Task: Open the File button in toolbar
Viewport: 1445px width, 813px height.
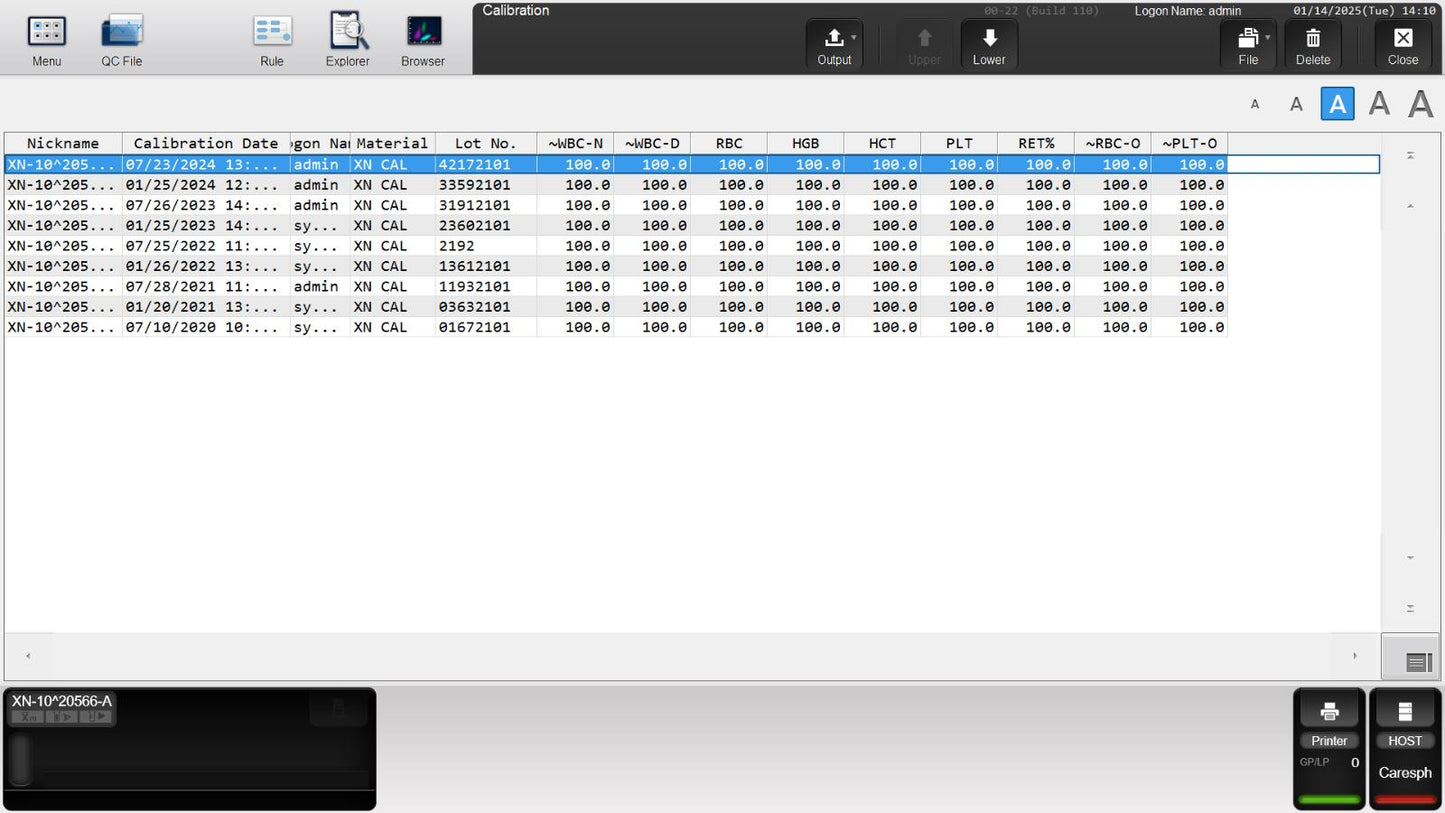Action: (x=1248, y=46)
